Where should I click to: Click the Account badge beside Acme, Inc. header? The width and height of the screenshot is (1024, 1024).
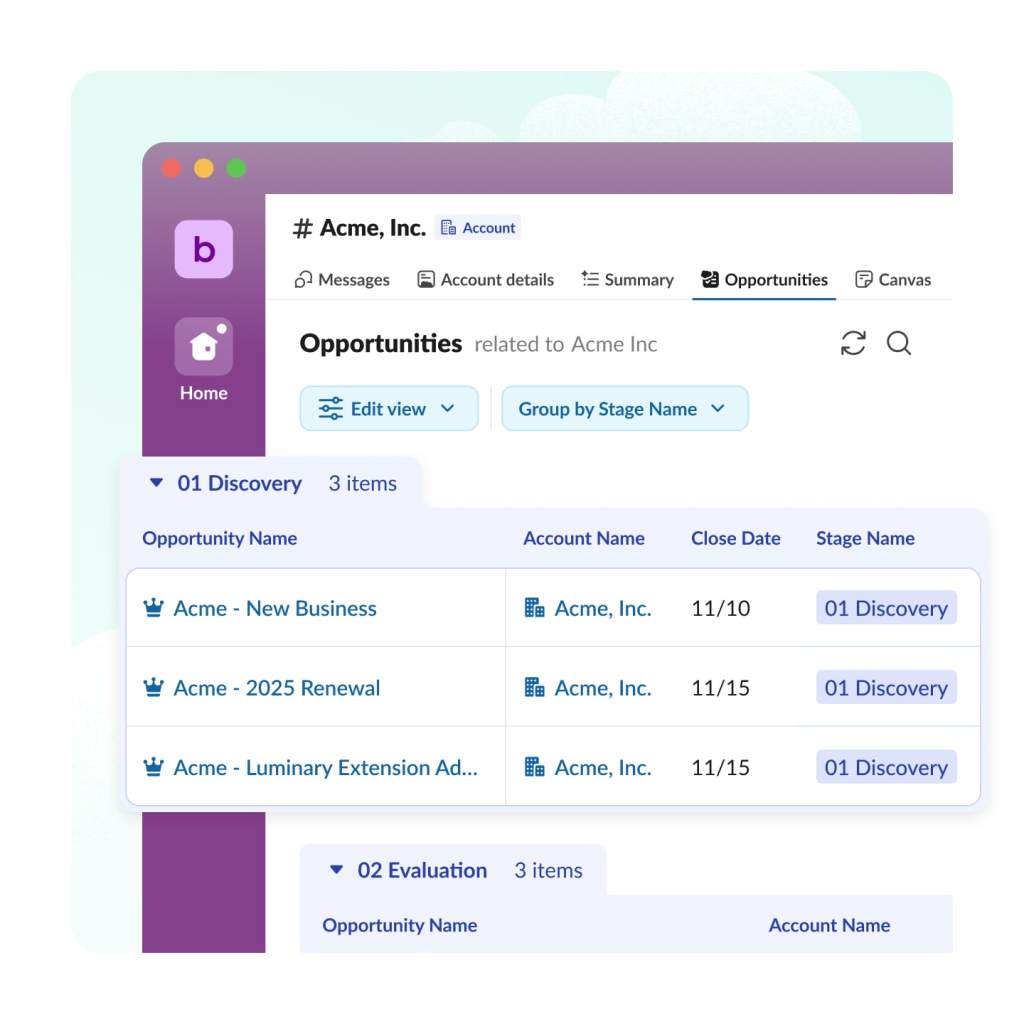[x=478, y=227]
